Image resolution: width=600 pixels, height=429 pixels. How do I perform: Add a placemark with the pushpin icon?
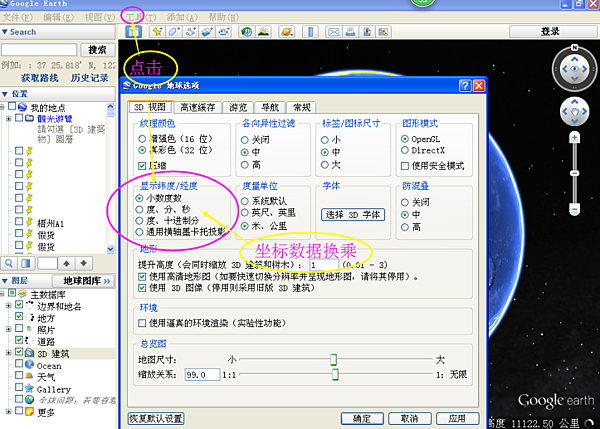tap(157, 32)
